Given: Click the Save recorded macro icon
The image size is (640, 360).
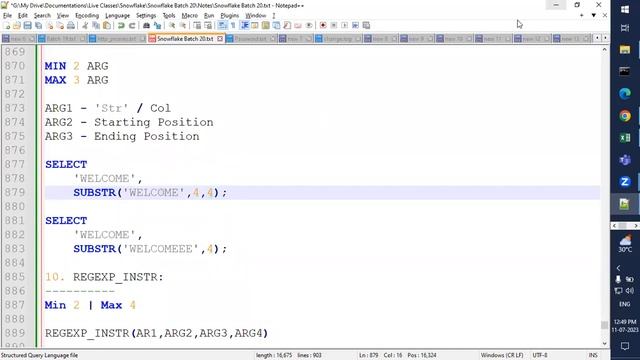Looking at the screenshot, I should pos(366,25).
